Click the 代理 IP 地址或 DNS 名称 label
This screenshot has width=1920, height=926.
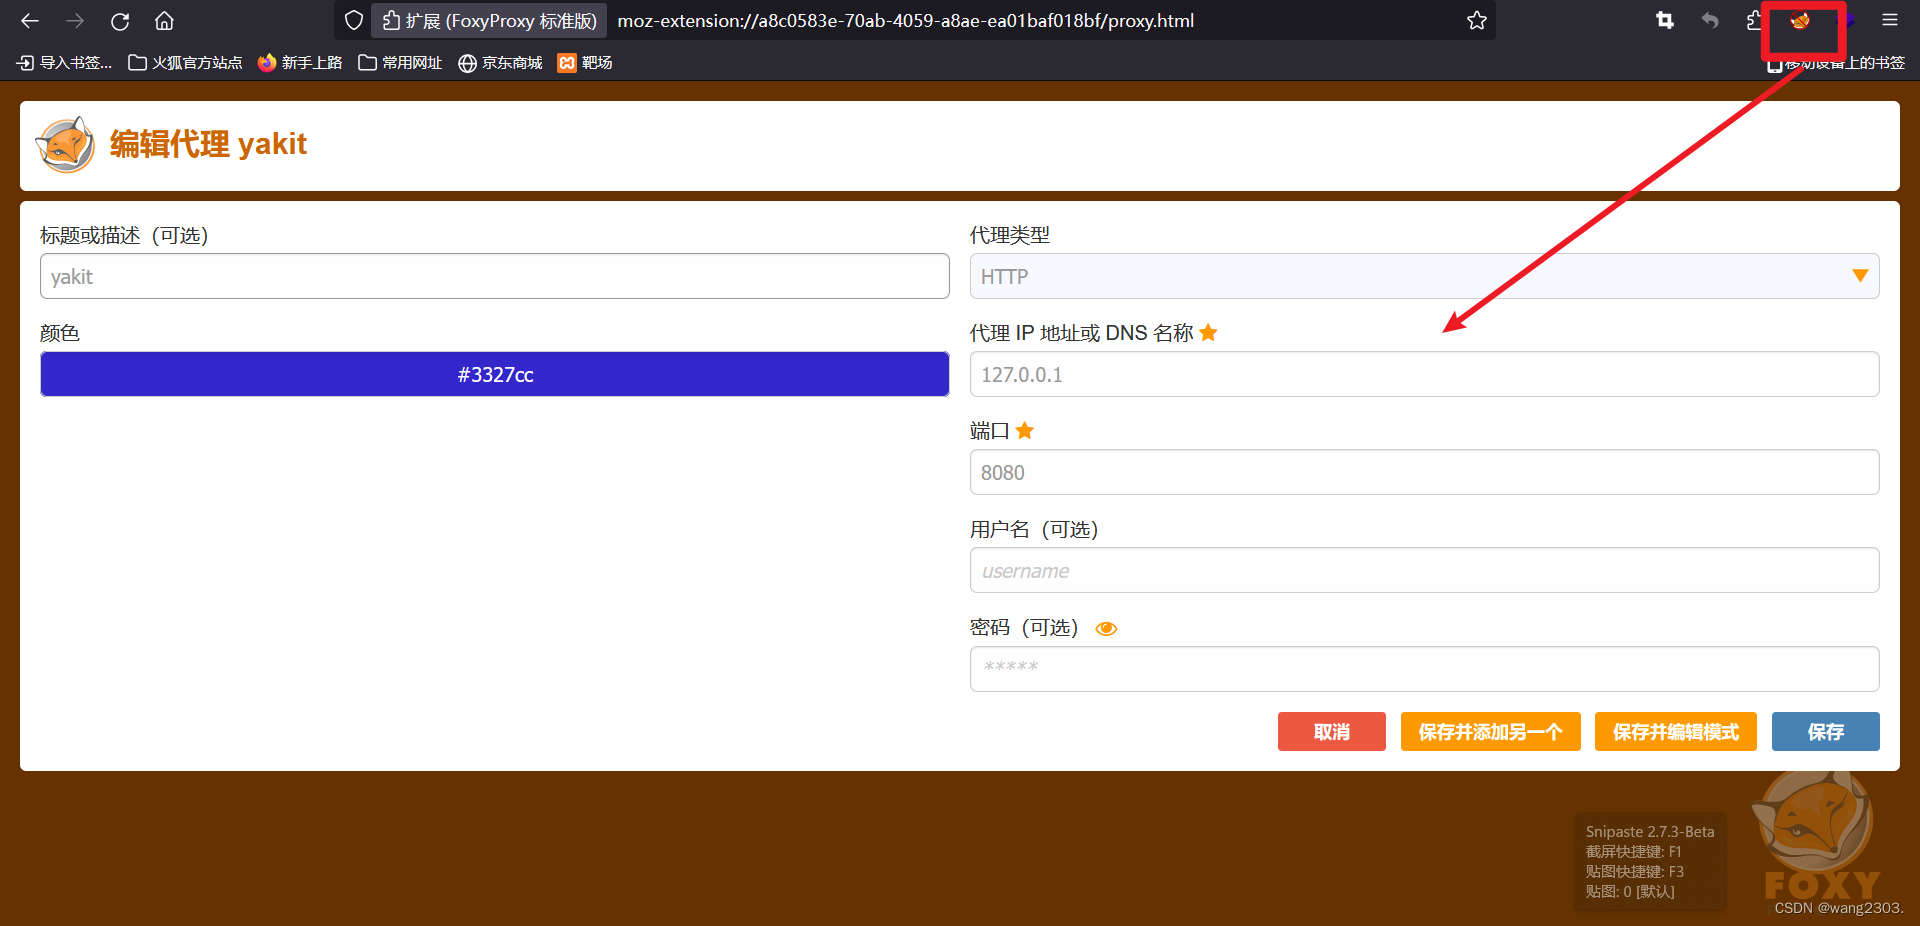(1082, 333)
